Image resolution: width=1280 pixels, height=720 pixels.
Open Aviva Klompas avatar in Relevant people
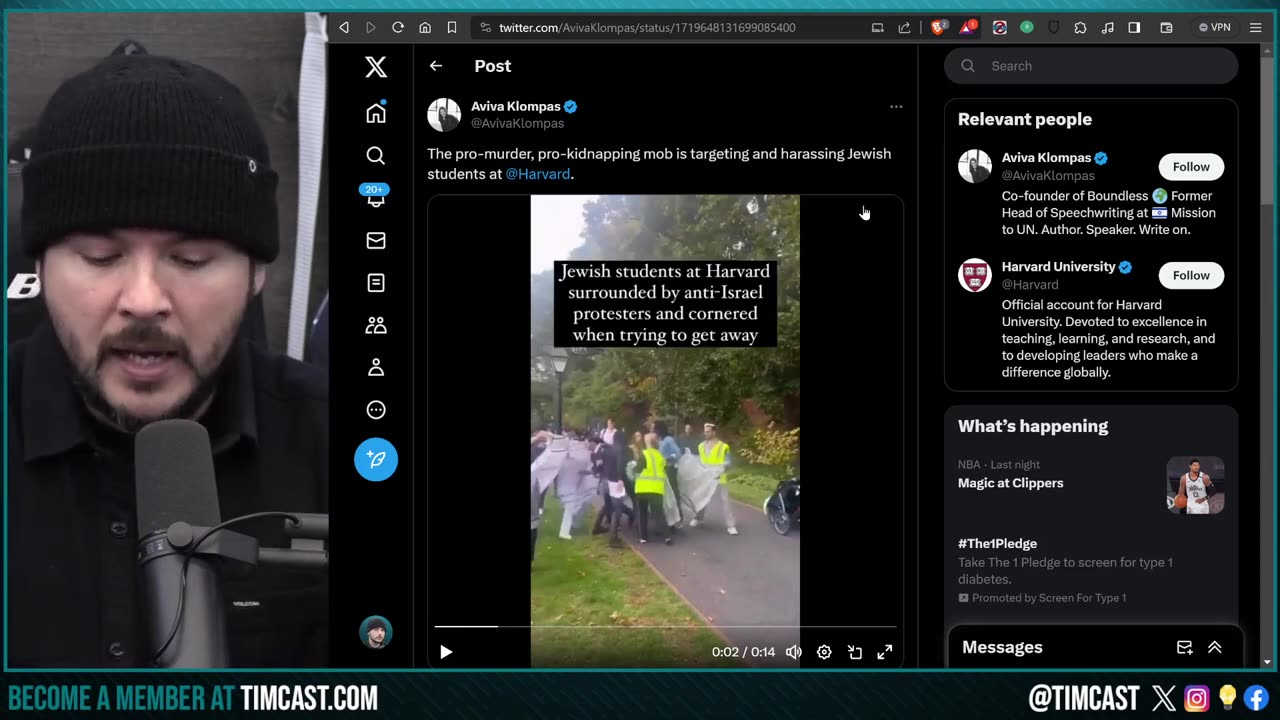coord(975,166)
